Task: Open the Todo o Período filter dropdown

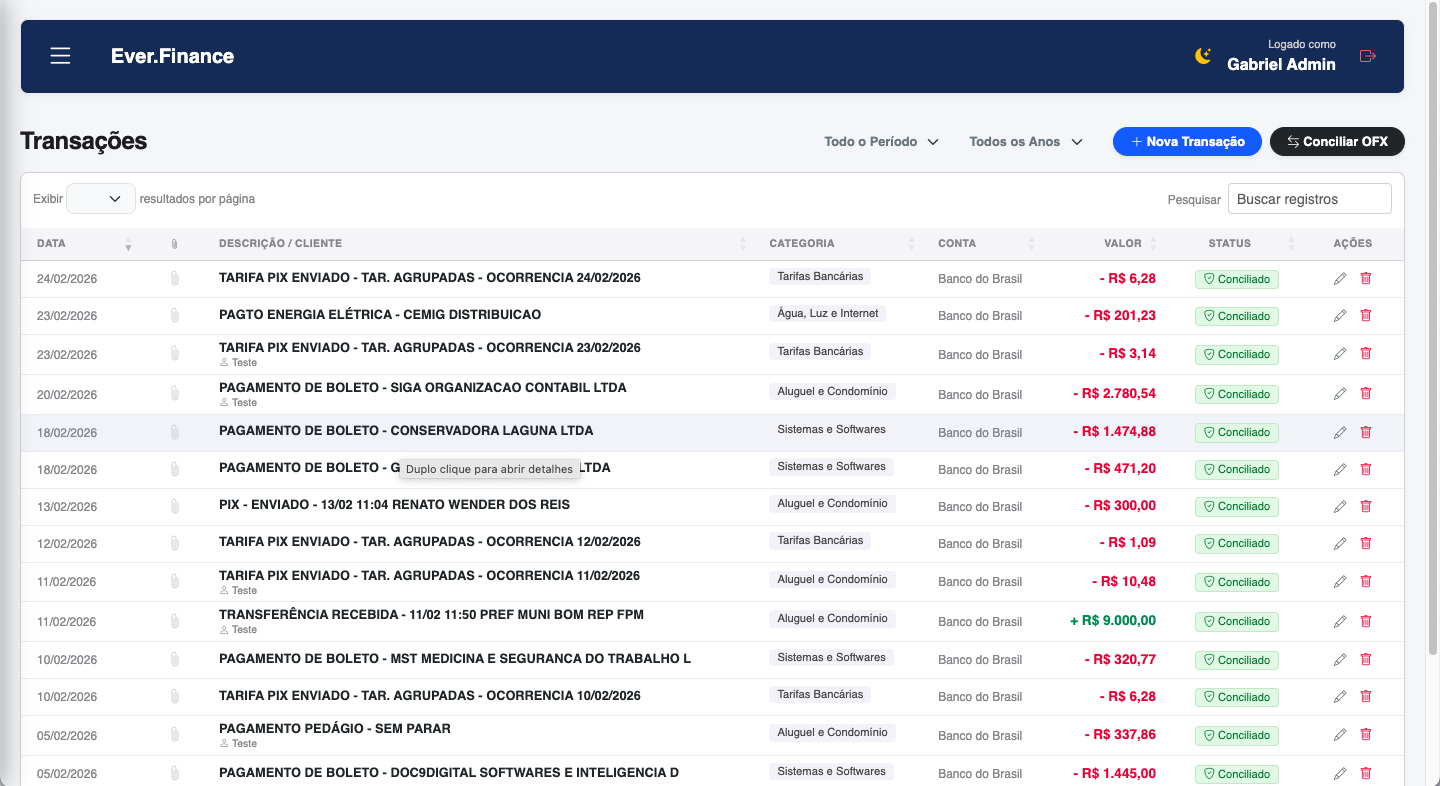Action: pyautogui.click(x=881, y=141)
